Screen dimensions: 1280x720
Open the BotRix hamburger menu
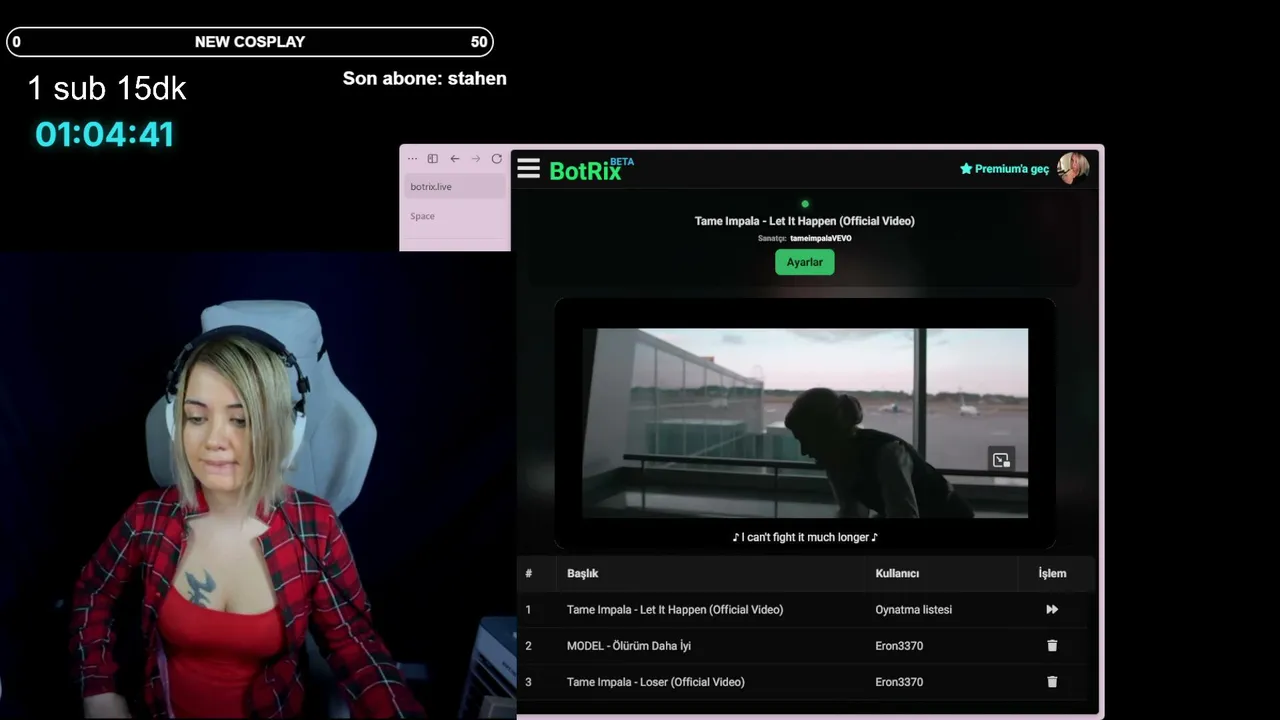(528, 168)
